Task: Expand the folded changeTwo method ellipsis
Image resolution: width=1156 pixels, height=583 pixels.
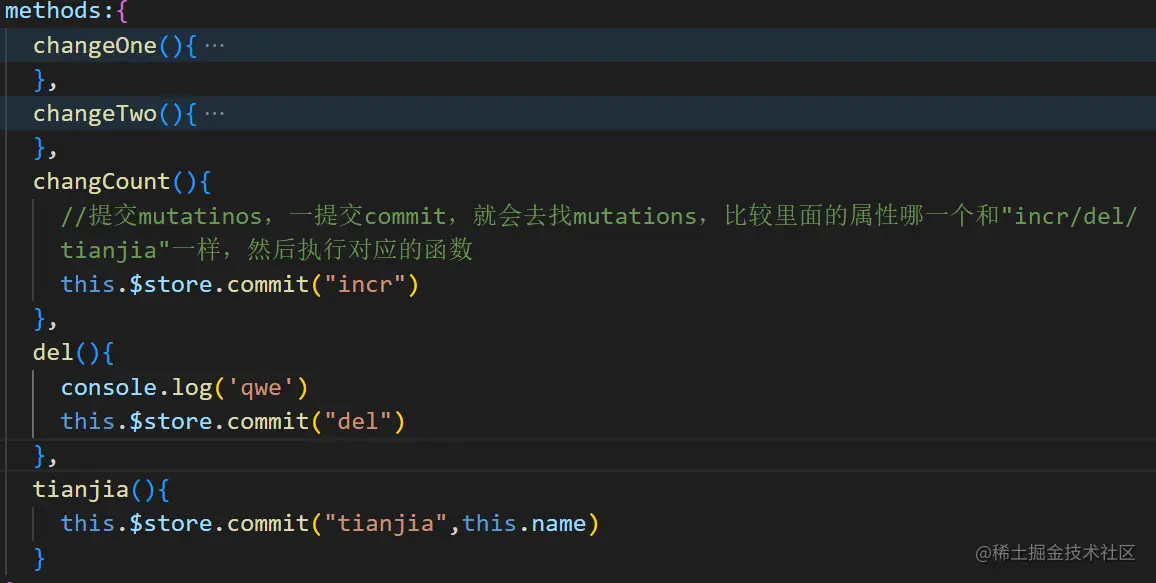Action: point(215,115)
